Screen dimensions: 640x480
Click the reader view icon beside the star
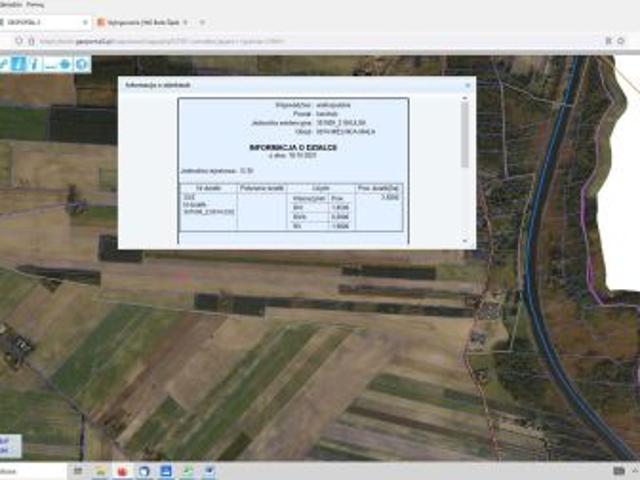608,41
